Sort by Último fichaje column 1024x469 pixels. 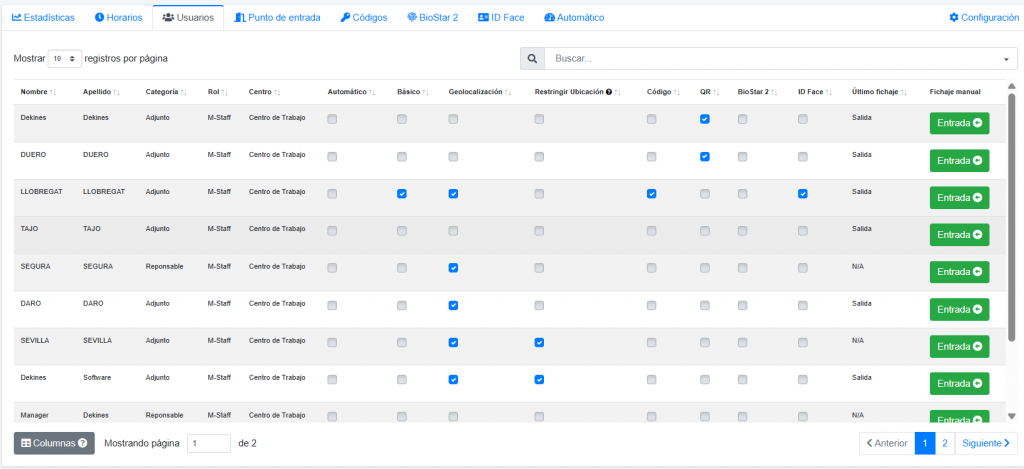[879, 92]
